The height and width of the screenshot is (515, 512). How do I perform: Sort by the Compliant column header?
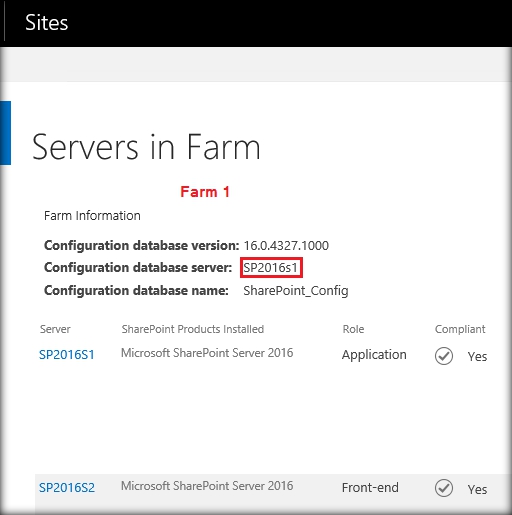pos(460,329)
